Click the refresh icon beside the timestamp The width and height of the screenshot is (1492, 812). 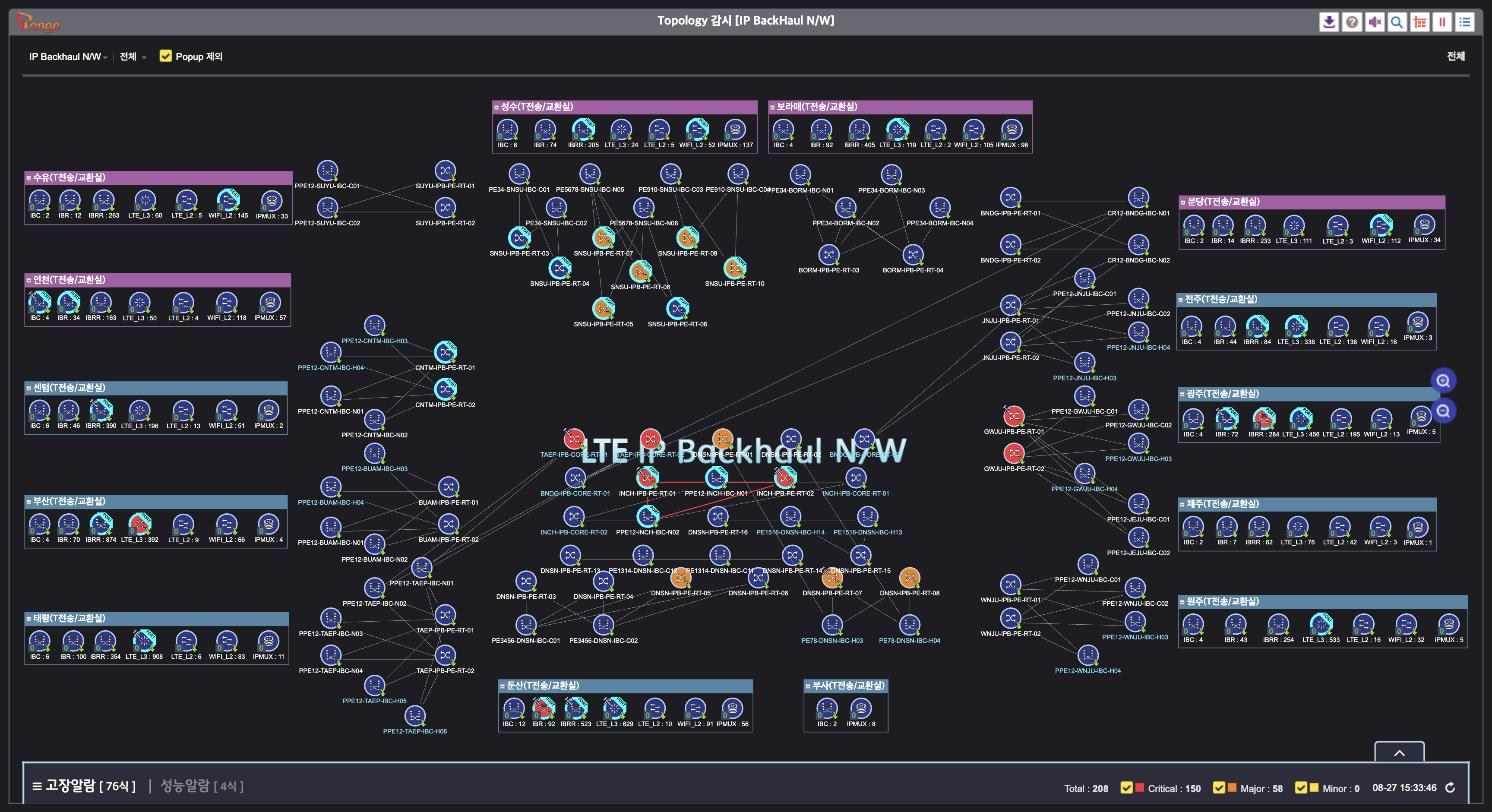(1450, 788)
